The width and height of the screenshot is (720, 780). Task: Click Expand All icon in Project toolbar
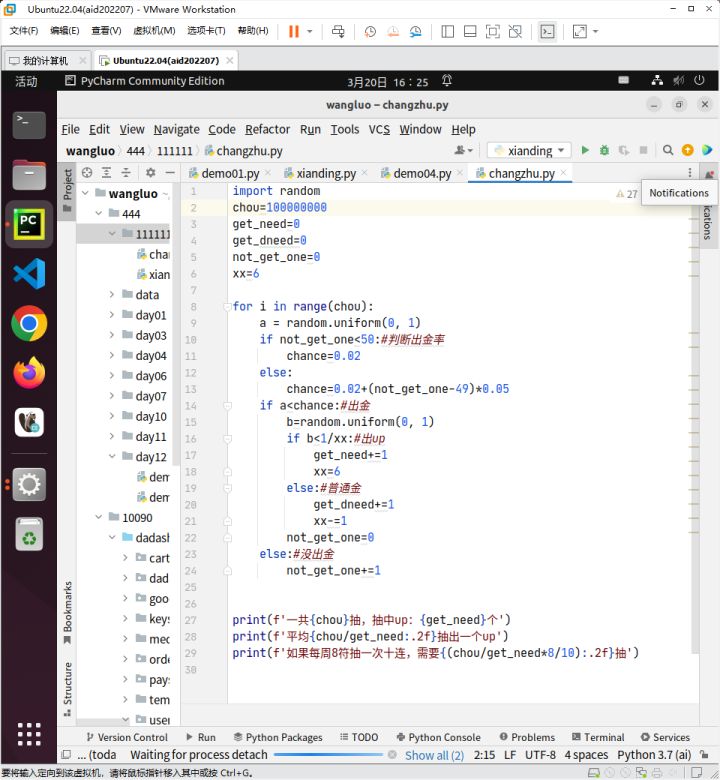coord(106,173)
